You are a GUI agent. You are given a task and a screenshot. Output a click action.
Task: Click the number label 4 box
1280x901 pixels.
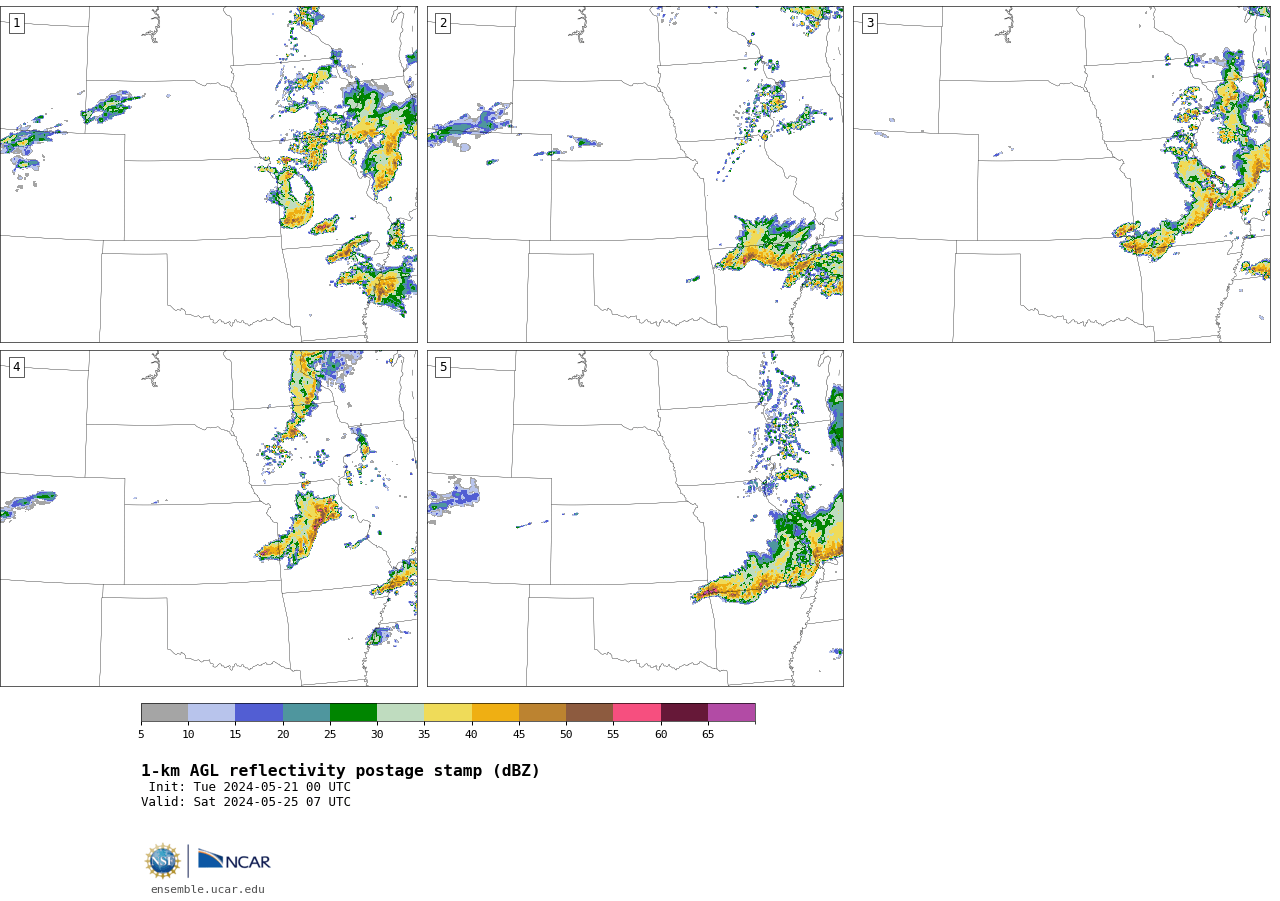(16, 367)
